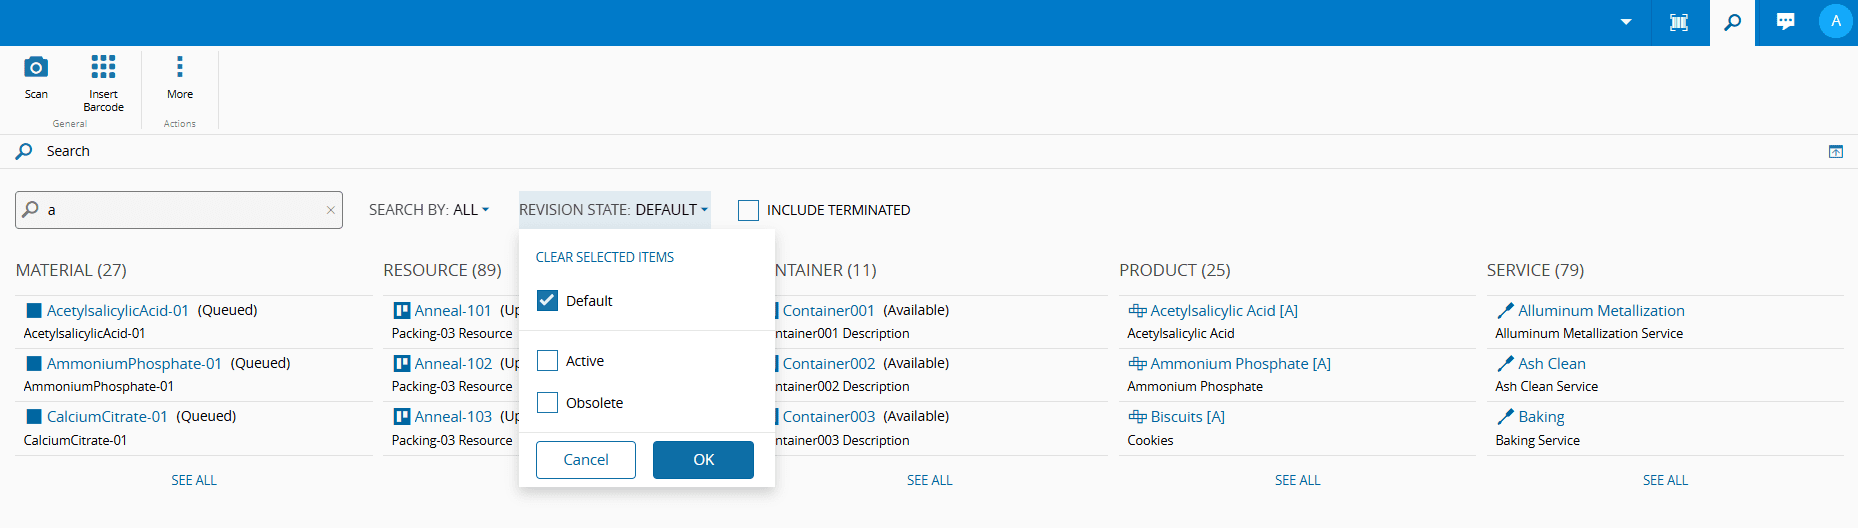Open the user avatar menu
Image resolution: width=1858 pixels, height=528 pixels.
pyautogui.click(x=1835, y=21)
